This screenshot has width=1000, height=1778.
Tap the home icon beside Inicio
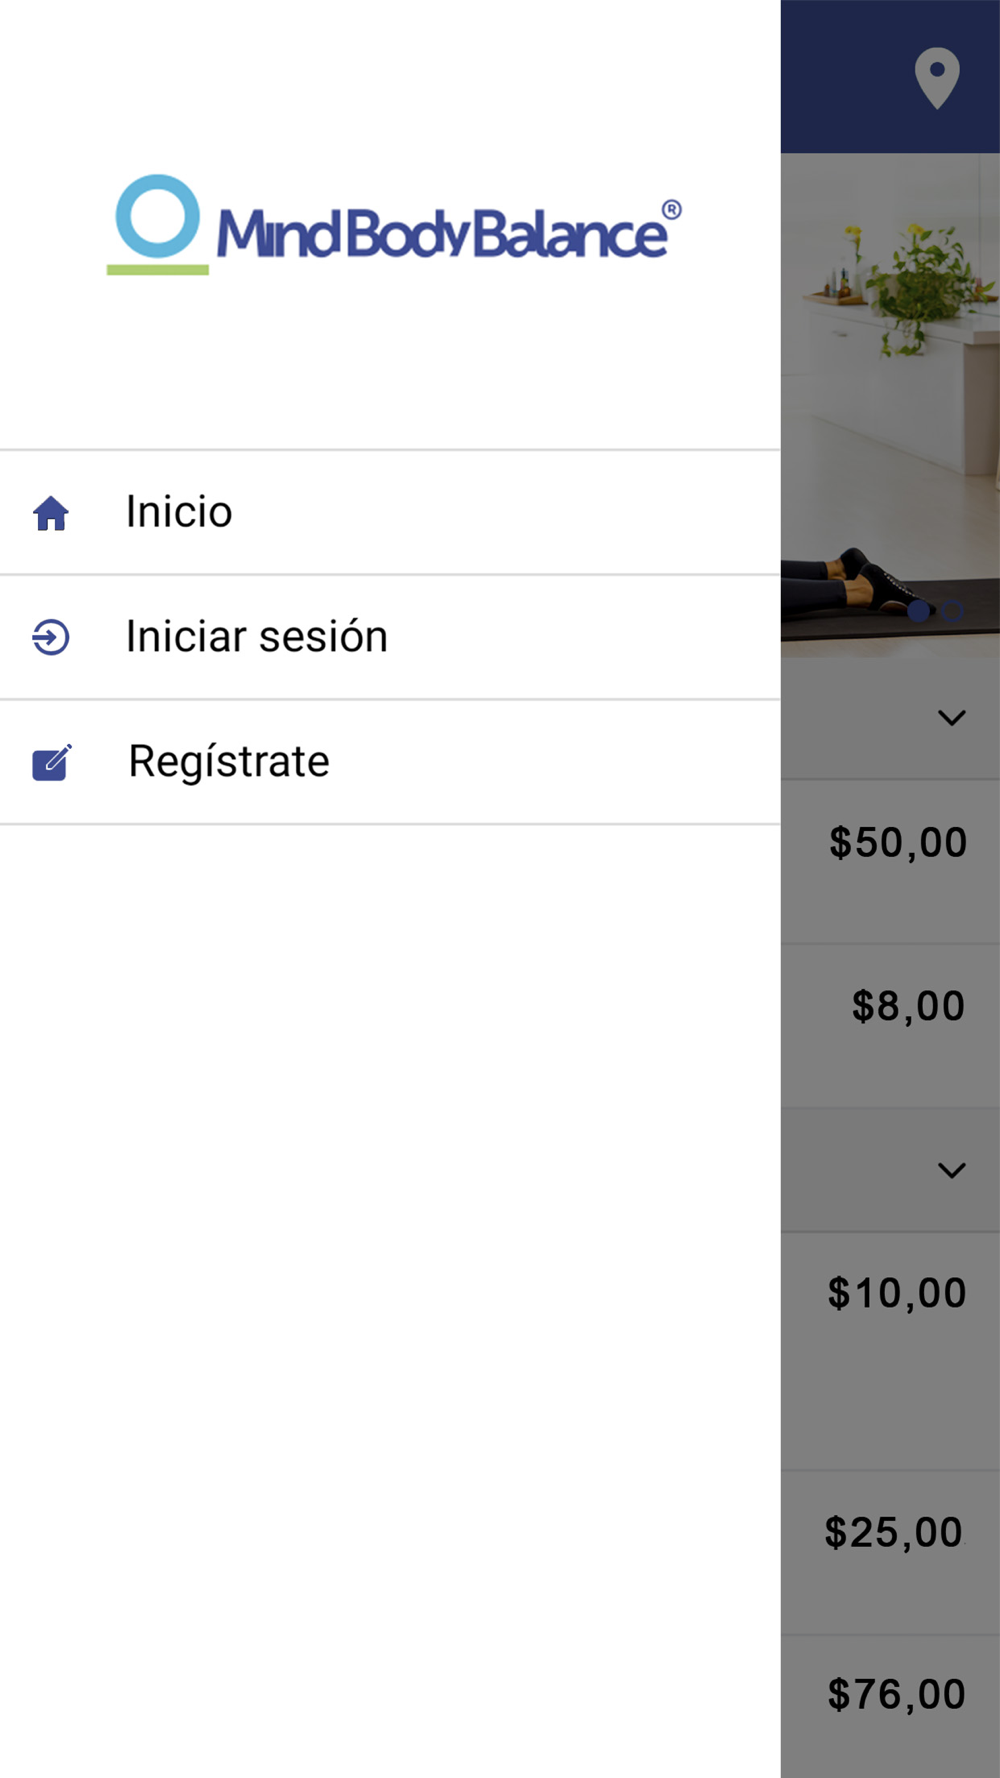point(51,513)
